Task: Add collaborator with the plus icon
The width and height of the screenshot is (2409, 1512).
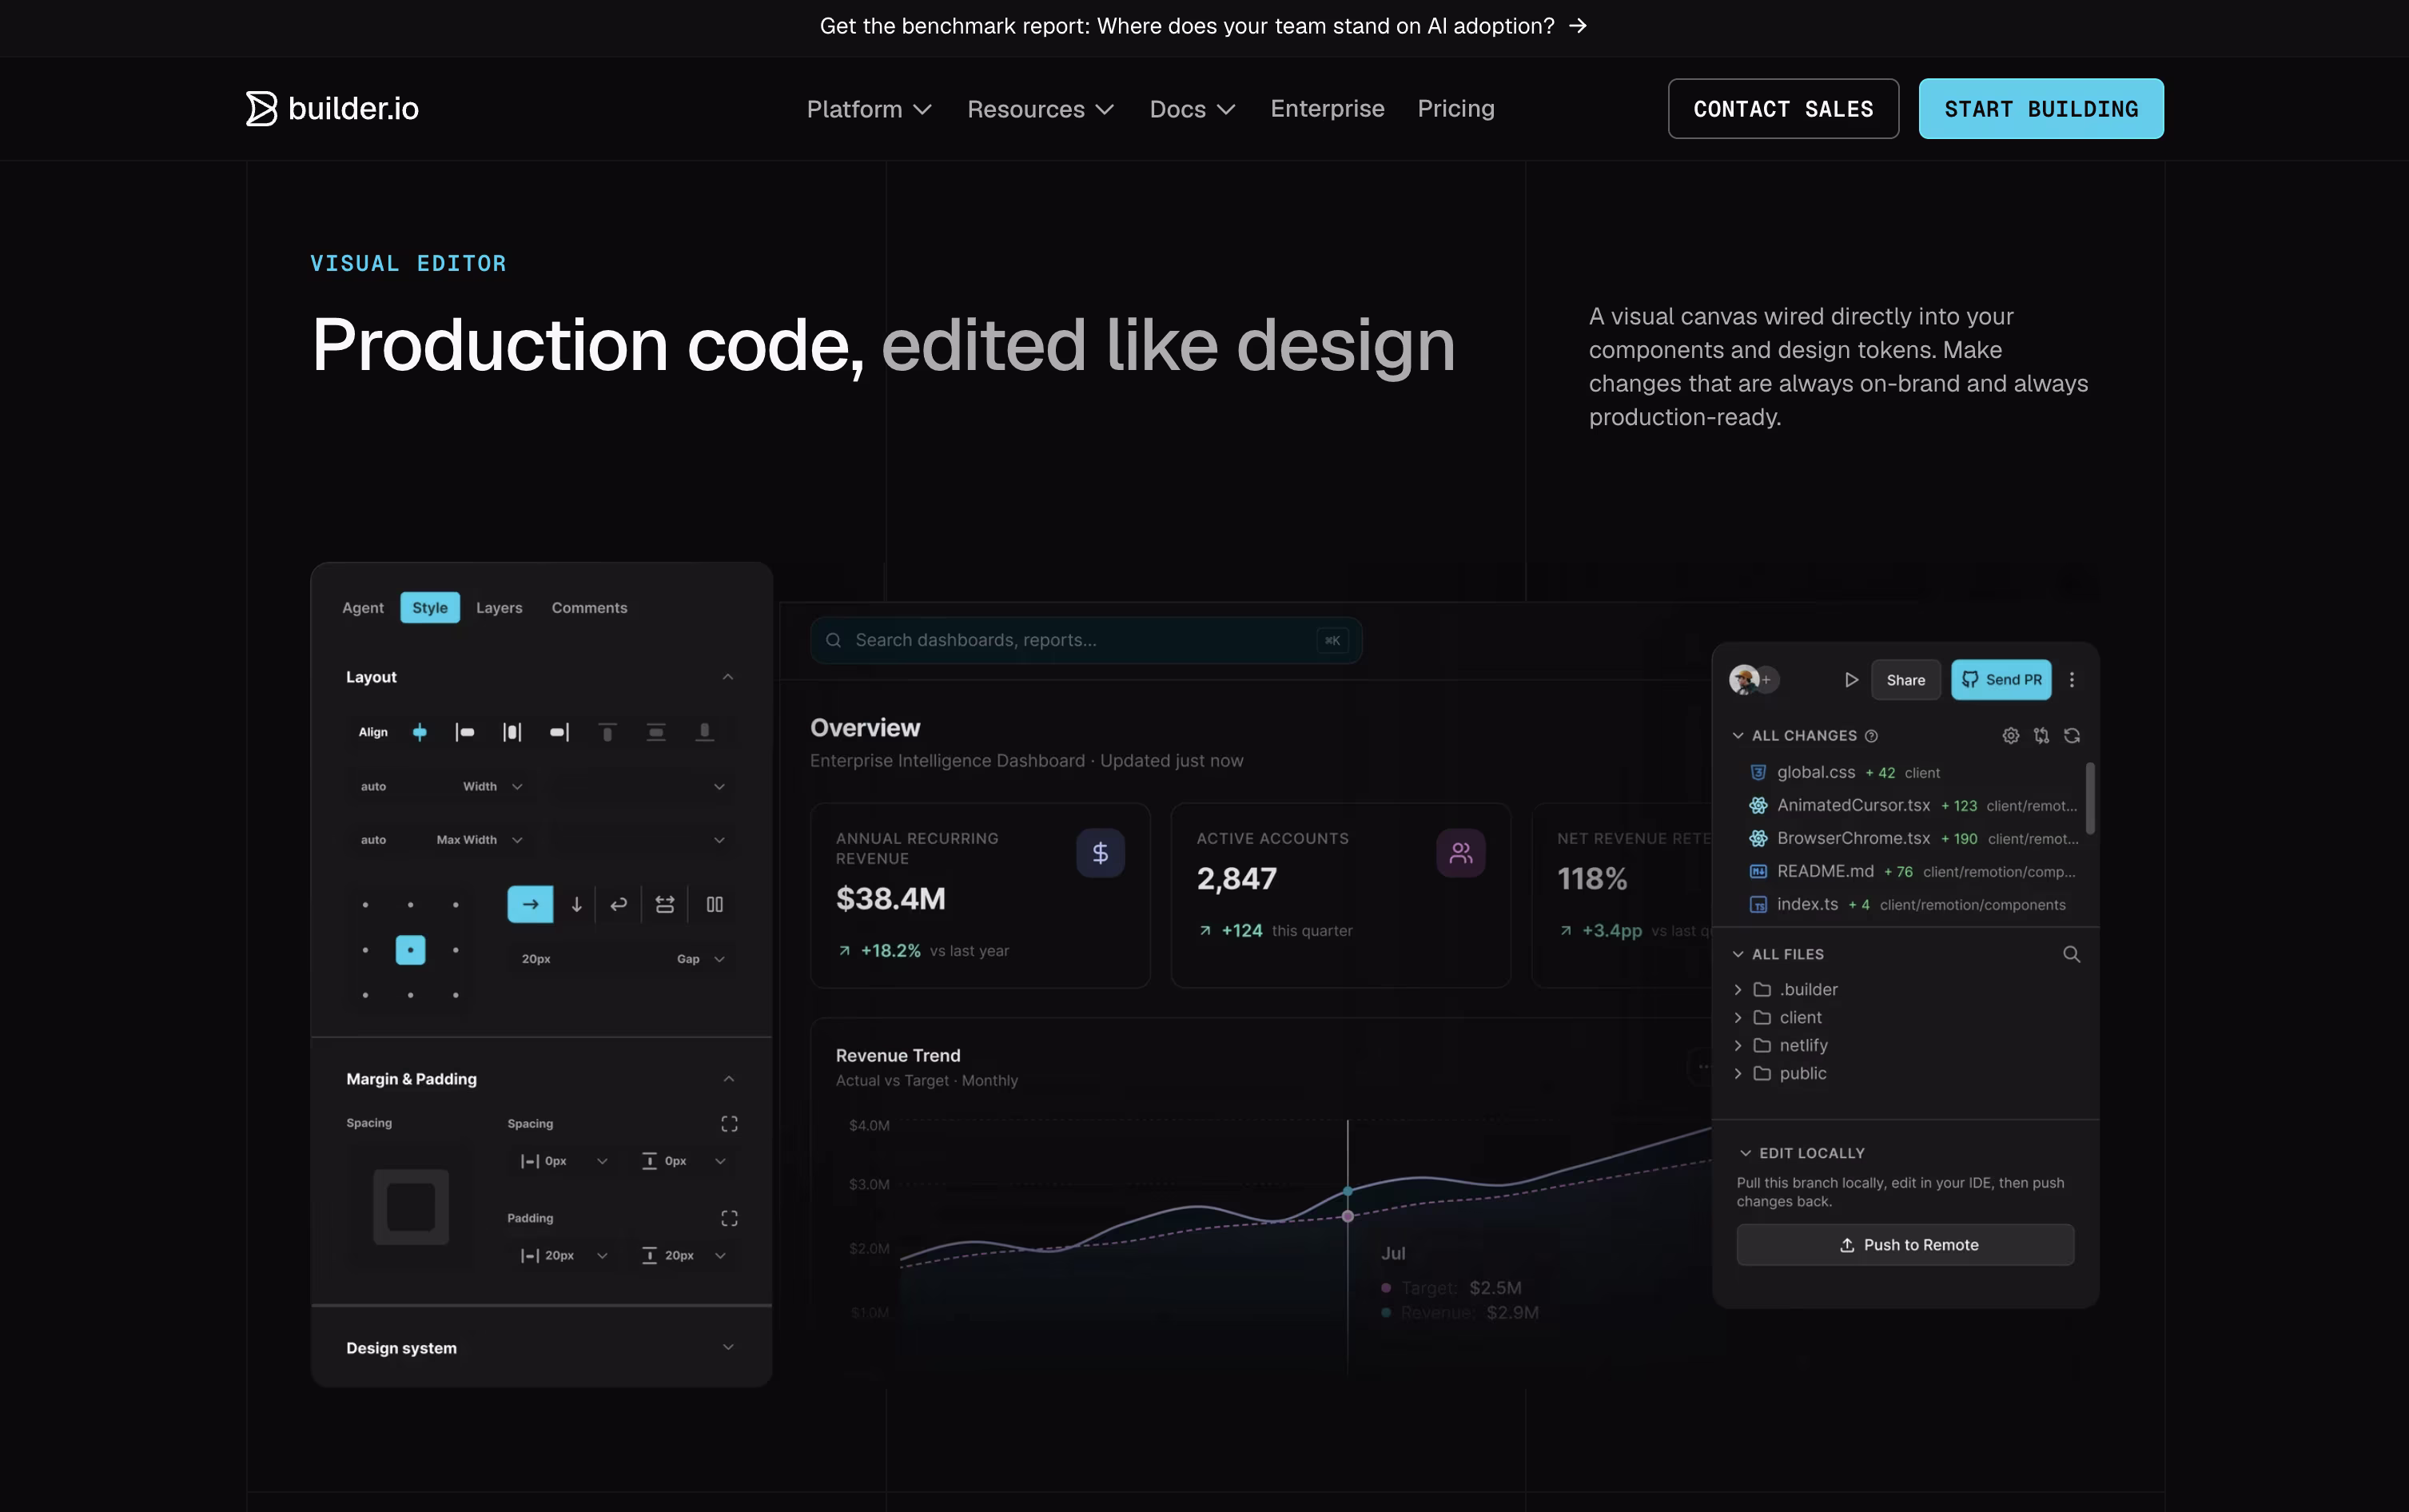Action: [1768, 680]
